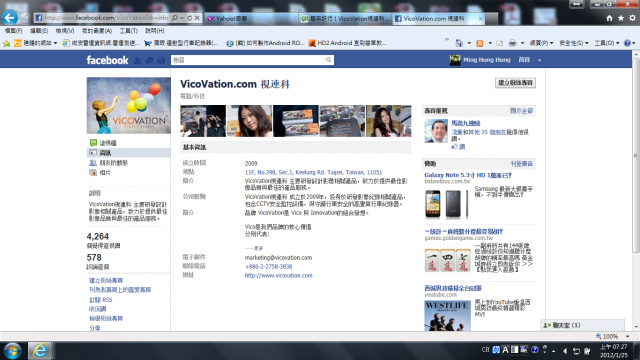This screenshot has height=360, width=640.
Task: Open the Favorites (A) menu
Action: [x=97, y=31]
